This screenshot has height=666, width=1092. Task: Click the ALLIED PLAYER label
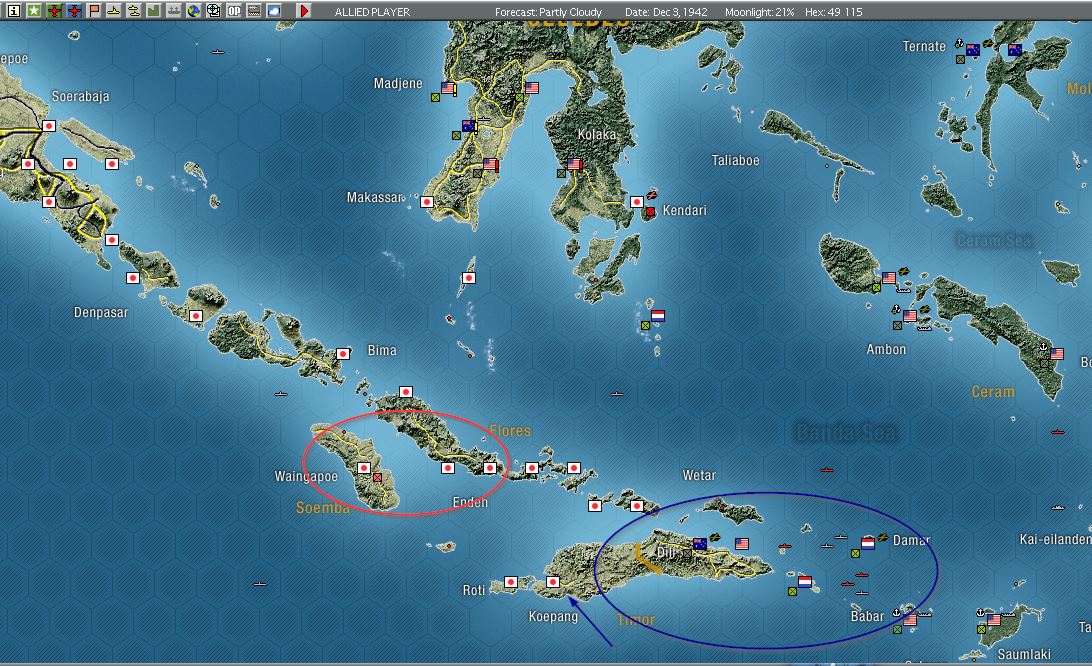point(372,12)
